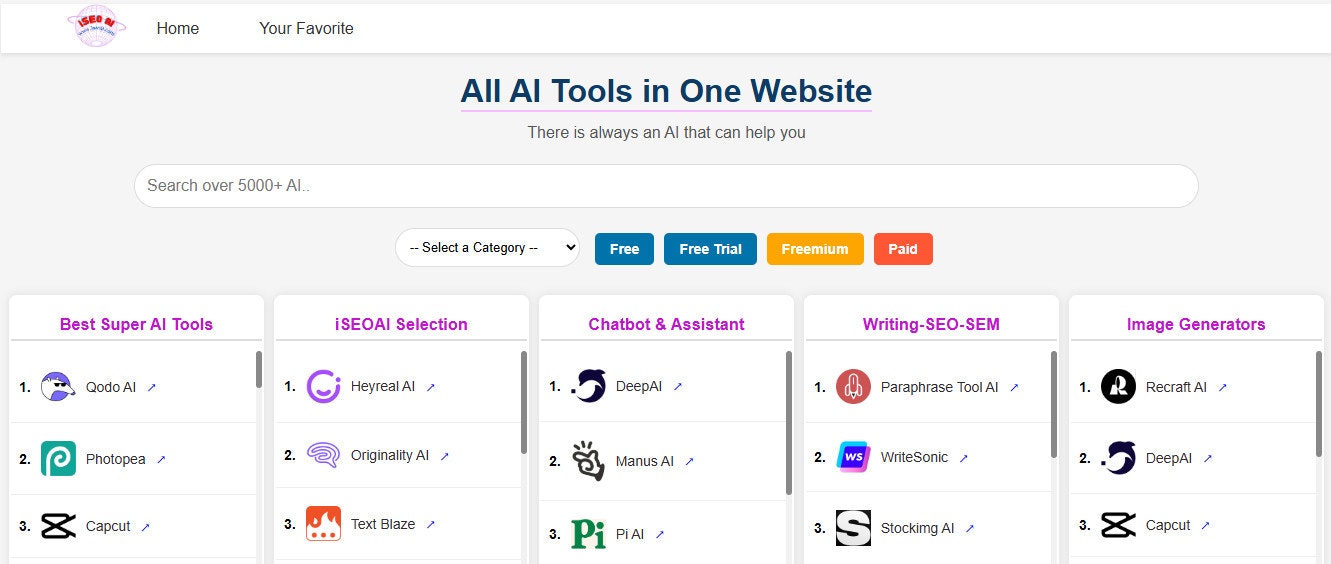Screen dimensions: 1331x564
Task: Click external link arrow next to Pi AI
Action: (x=659, y=535)
